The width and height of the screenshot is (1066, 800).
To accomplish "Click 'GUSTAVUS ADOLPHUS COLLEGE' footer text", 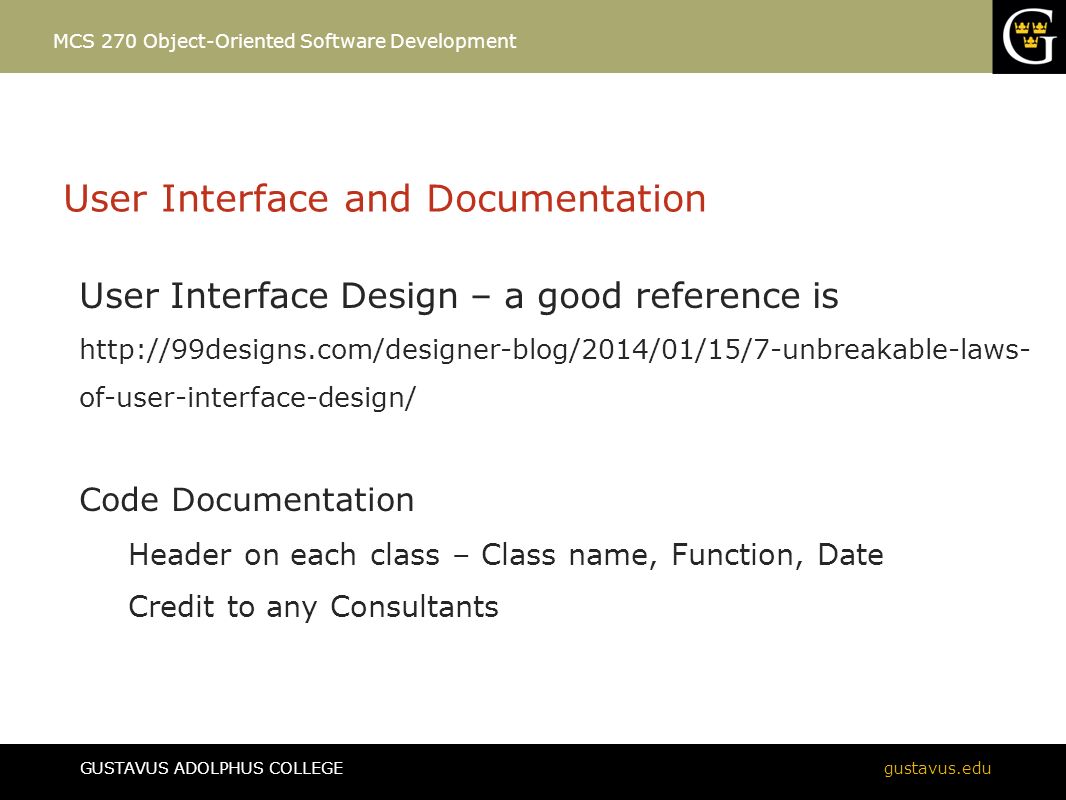I will [211, 769].
